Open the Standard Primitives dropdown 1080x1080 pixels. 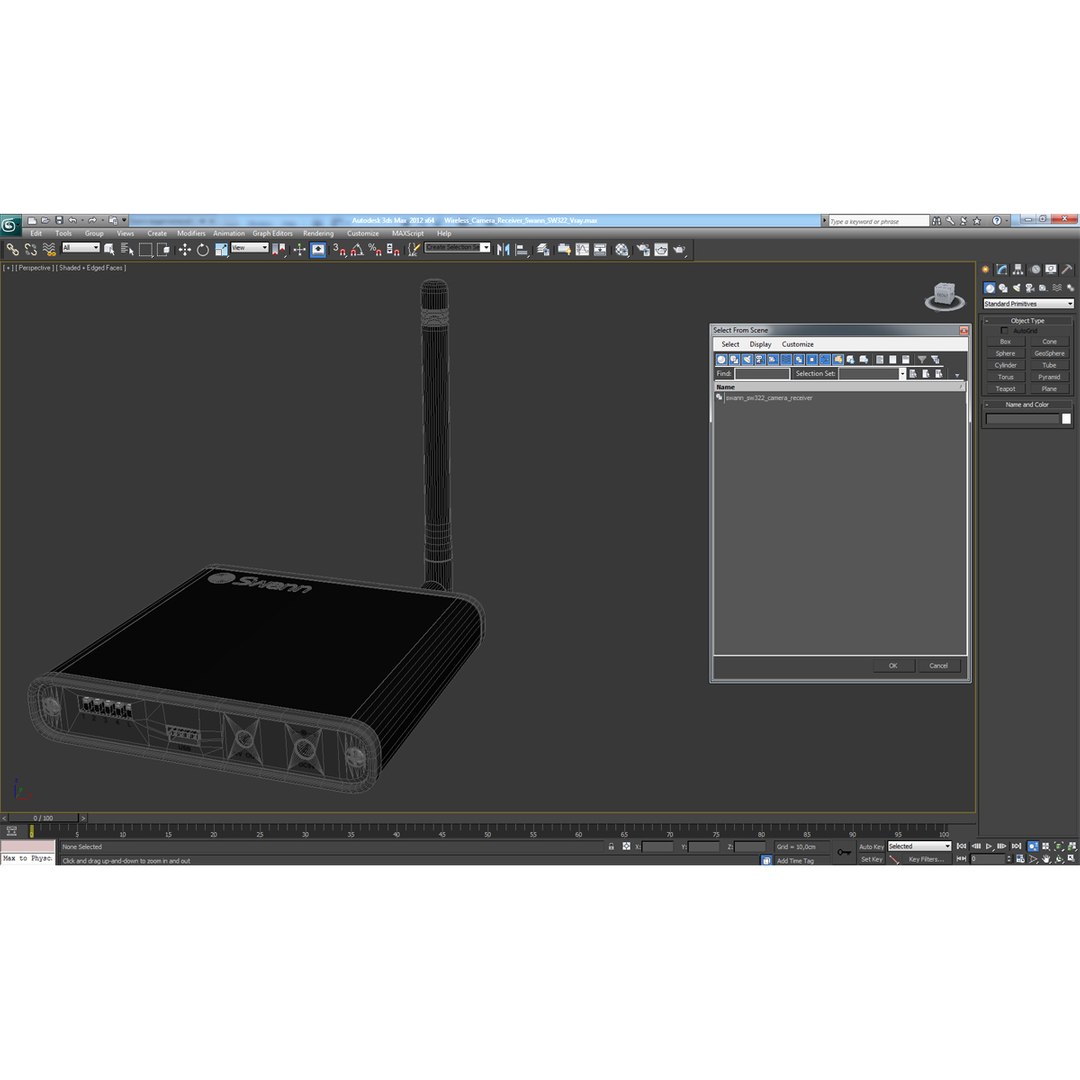1028,304
